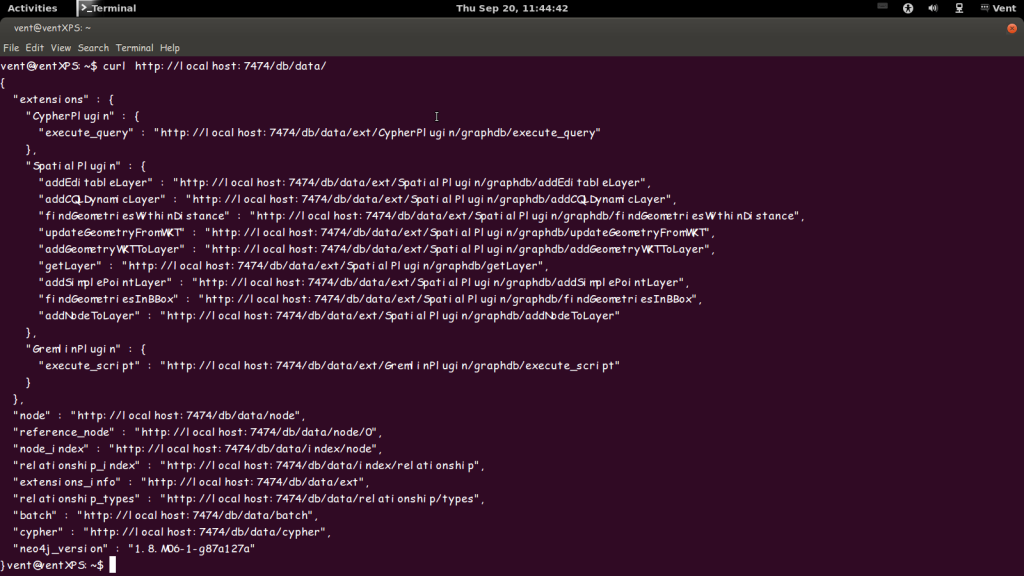Click the Terminal prompt icon in top bar
Image resolution: width=1024 pixels, height=576 pixels.
click(x=86, y=8)
